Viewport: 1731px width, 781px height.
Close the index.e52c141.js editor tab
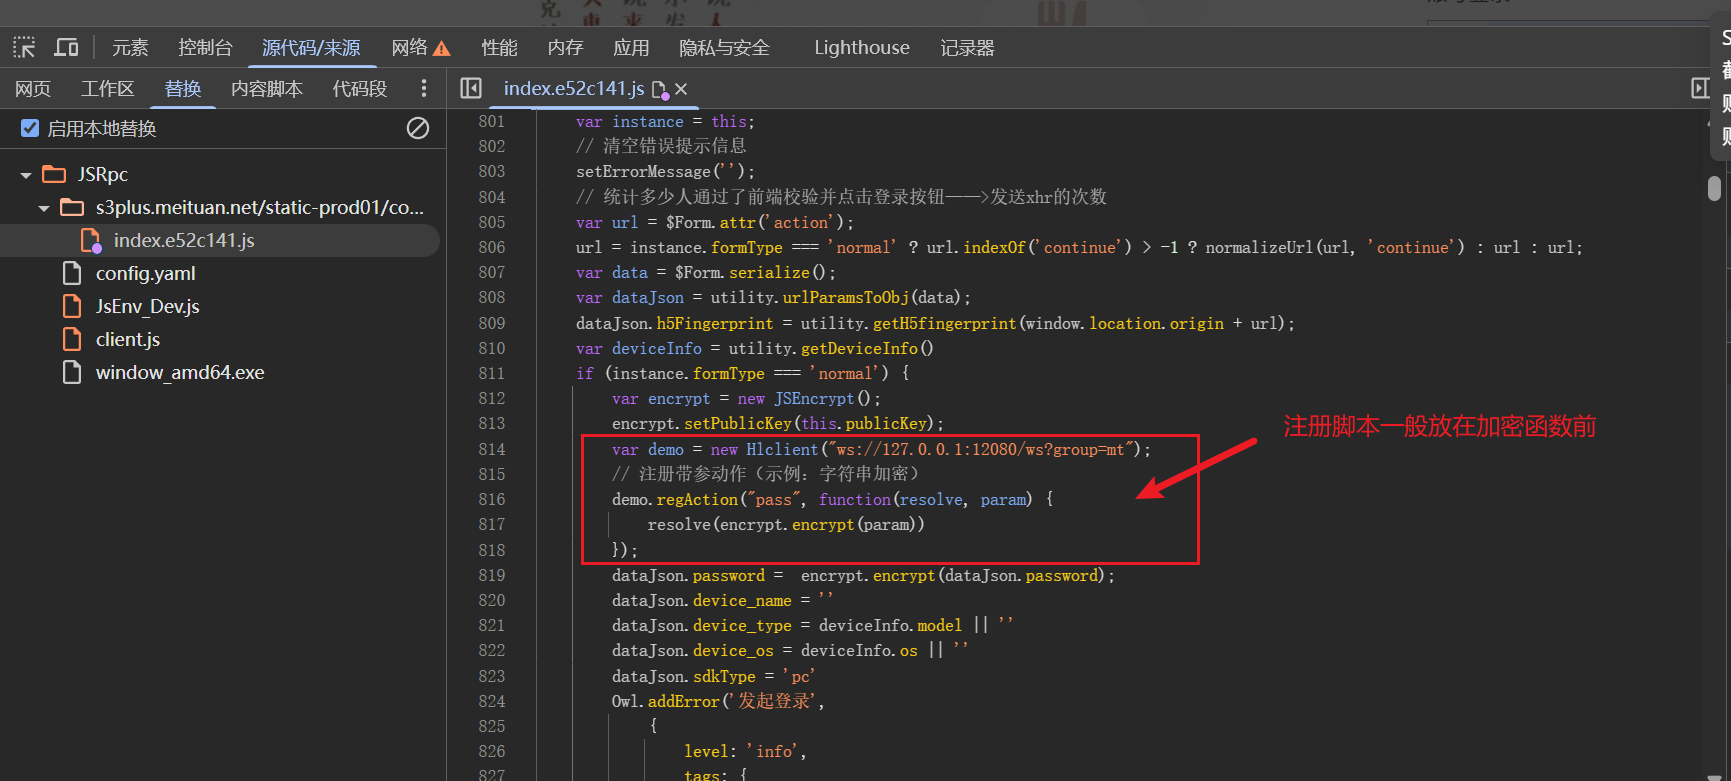[x=681, y=89]
